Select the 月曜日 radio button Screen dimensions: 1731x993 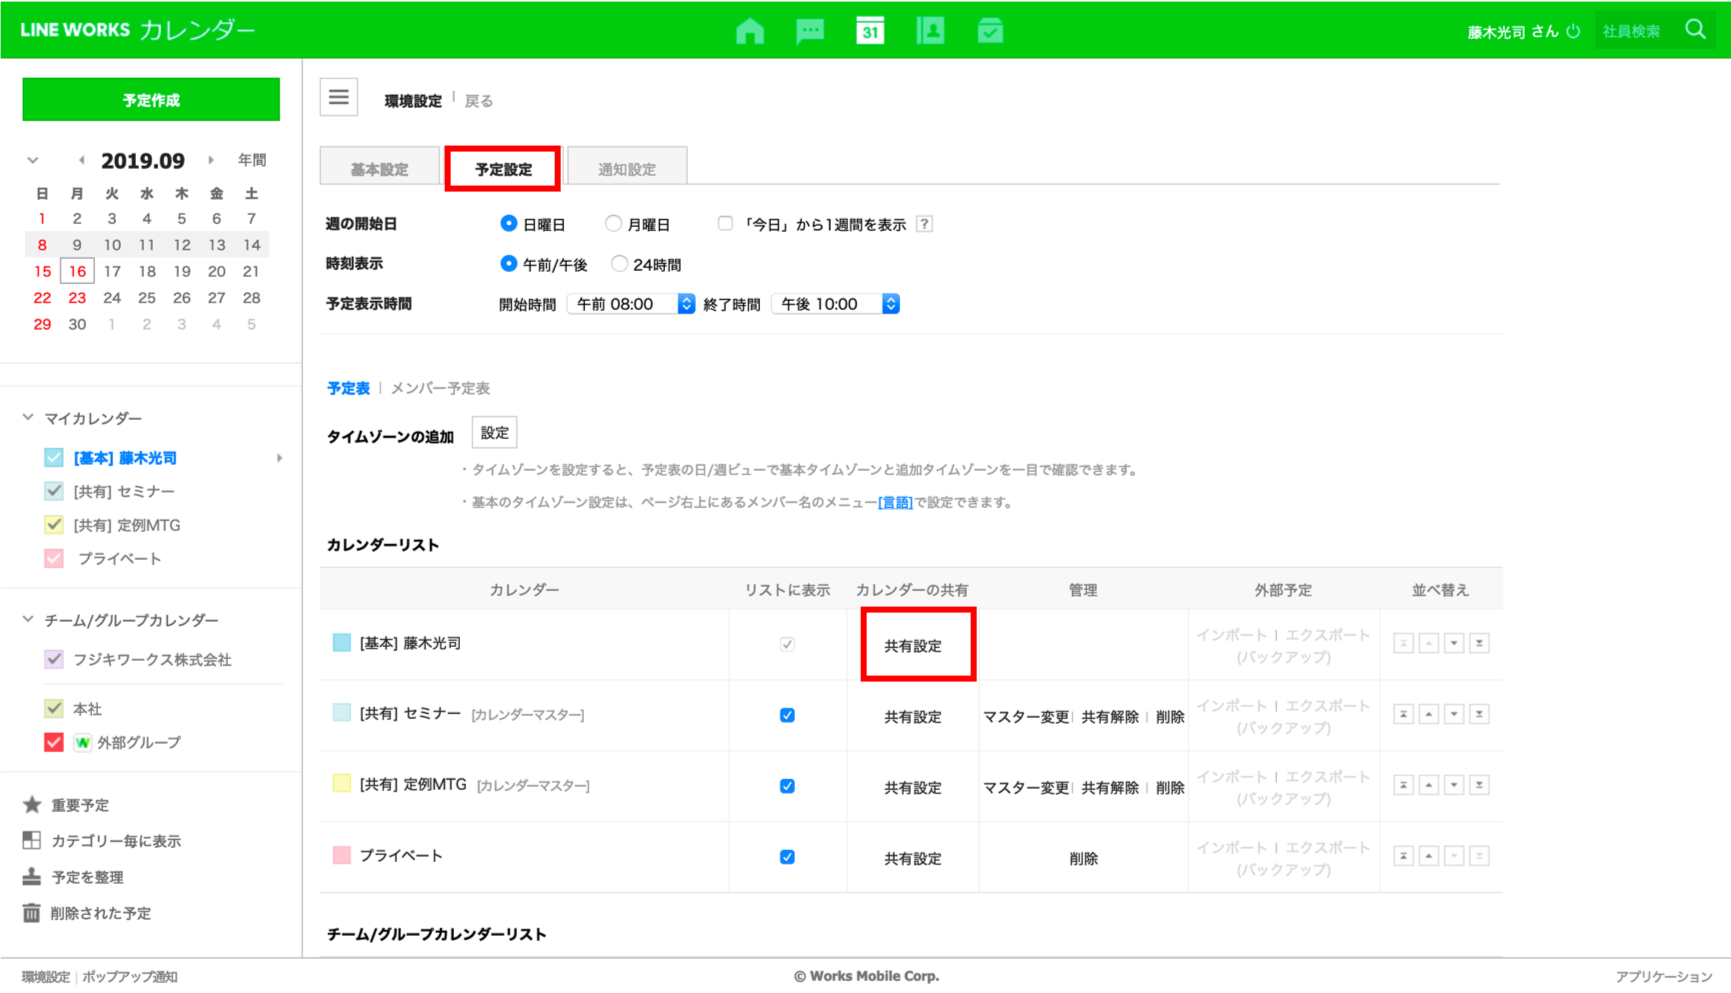tap(613, 224)
